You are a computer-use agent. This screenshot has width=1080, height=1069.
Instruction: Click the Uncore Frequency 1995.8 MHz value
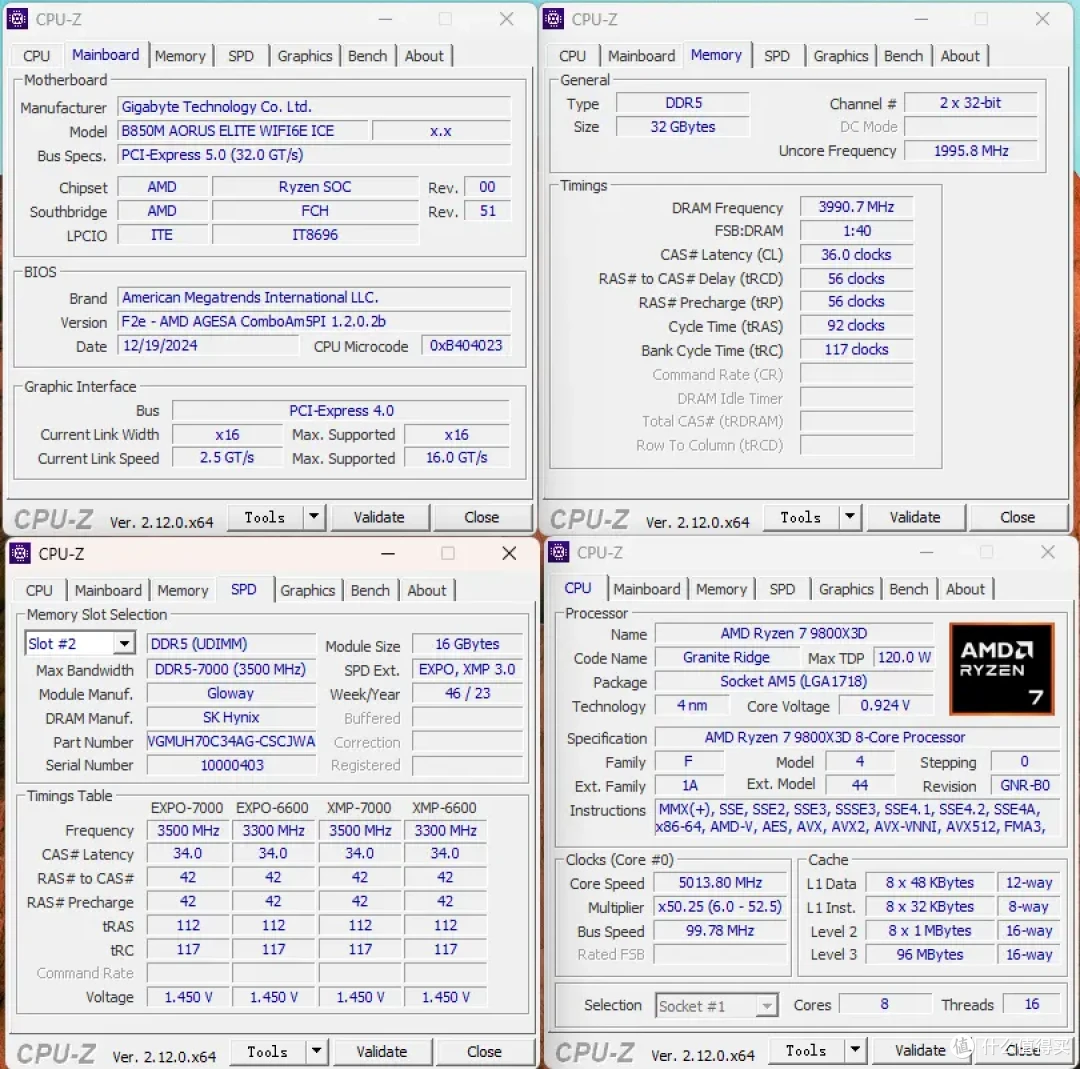pyautogui.click(x=970, y=150)
